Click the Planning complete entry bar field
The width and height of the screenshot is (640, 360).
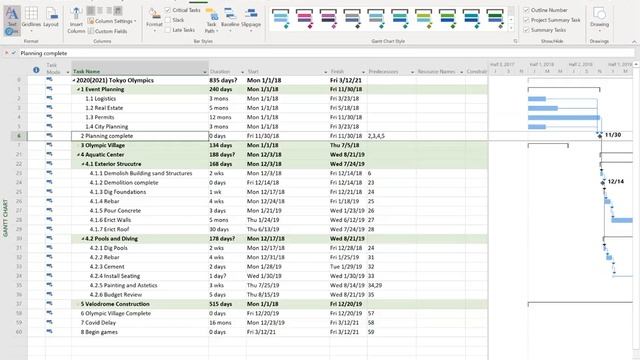[x=327, y=53]
